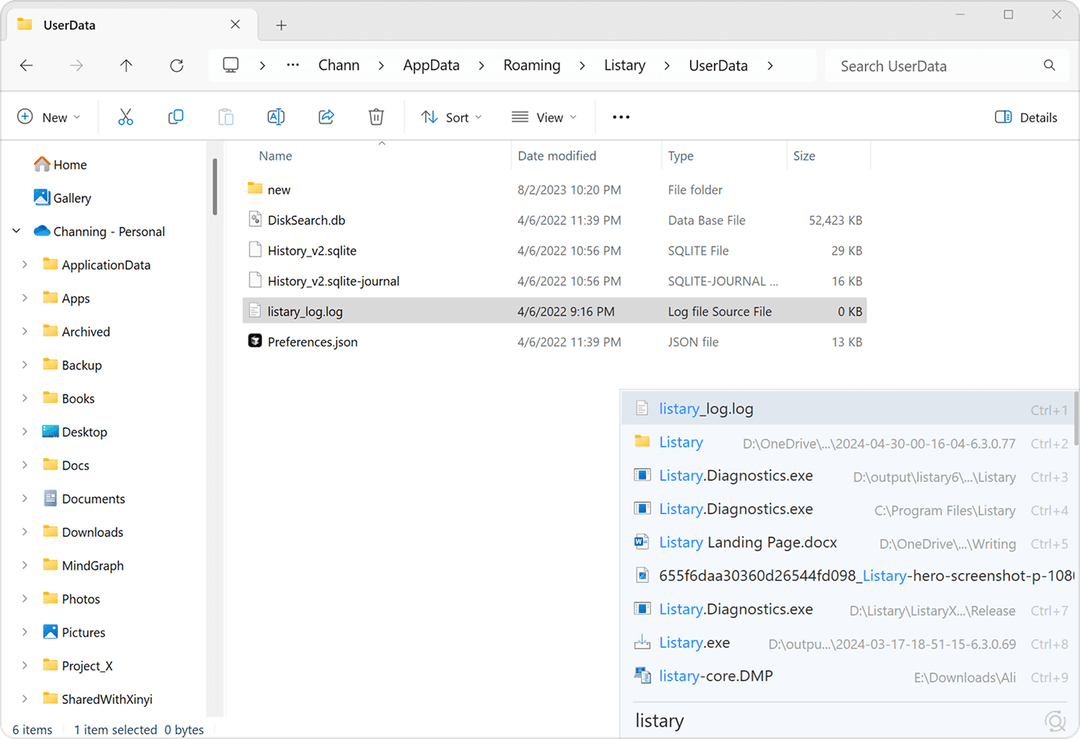Click the Search UserData field
This screenshot has height=739, width=1080.
coord(946,65)
